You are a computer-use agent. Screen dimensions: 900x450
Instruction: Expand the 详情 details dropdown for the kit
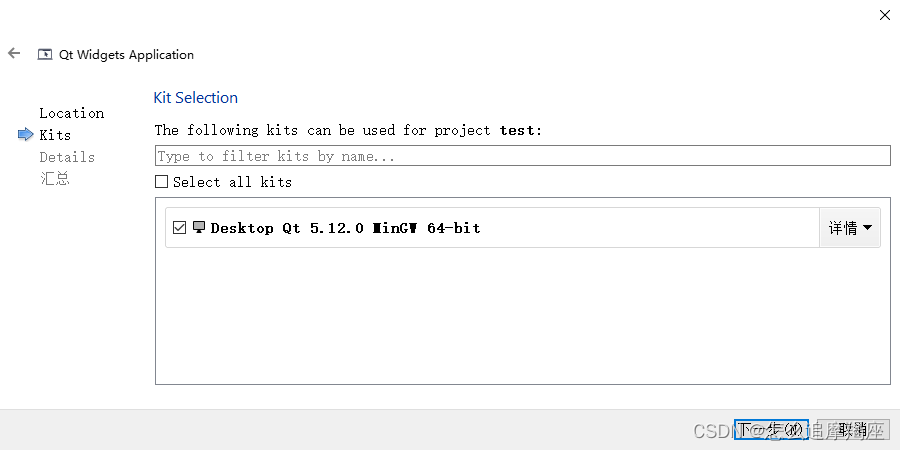point(849,228)
